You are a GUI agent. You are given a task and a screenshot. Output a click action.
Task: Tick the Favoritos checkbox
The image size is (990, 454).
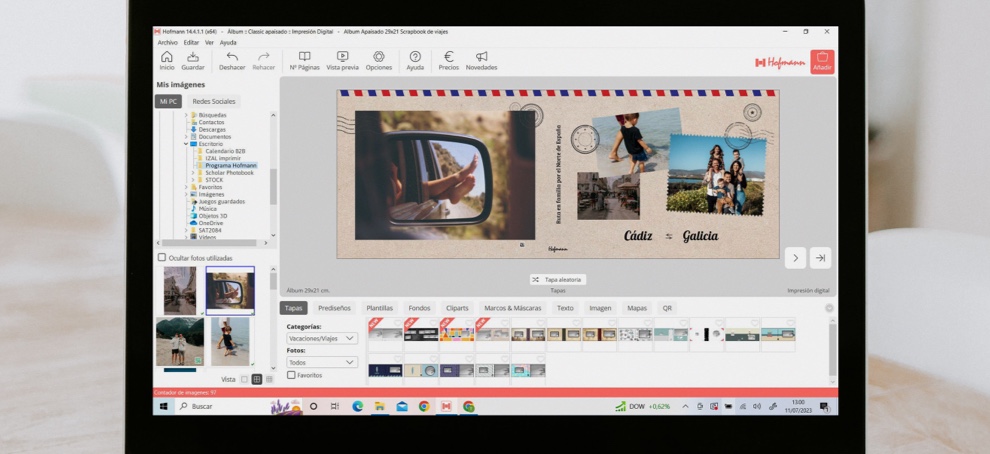pos(291,375)
